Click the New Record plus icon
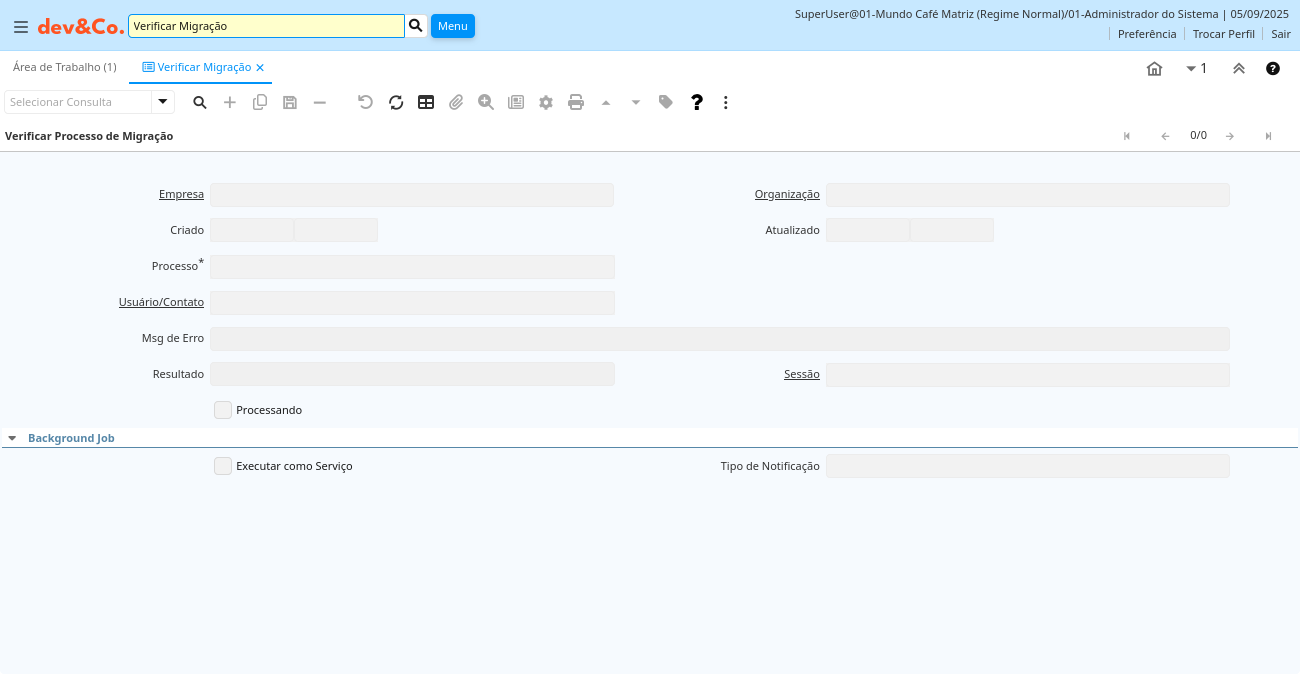The height and width of the screenshot is (674, 1300). (230, 102)
